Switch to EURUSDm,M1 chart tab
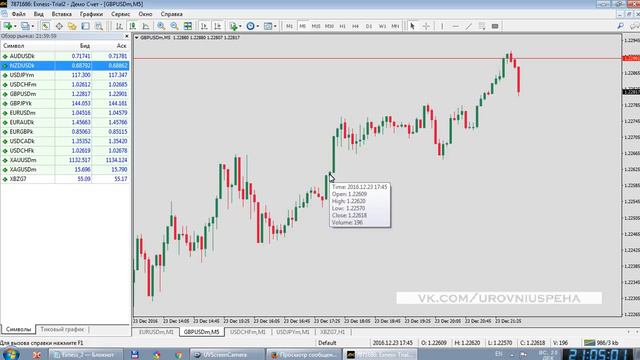The height and width of the screenshot is (360, 640). pyautogui.click(x=156, y=332)
